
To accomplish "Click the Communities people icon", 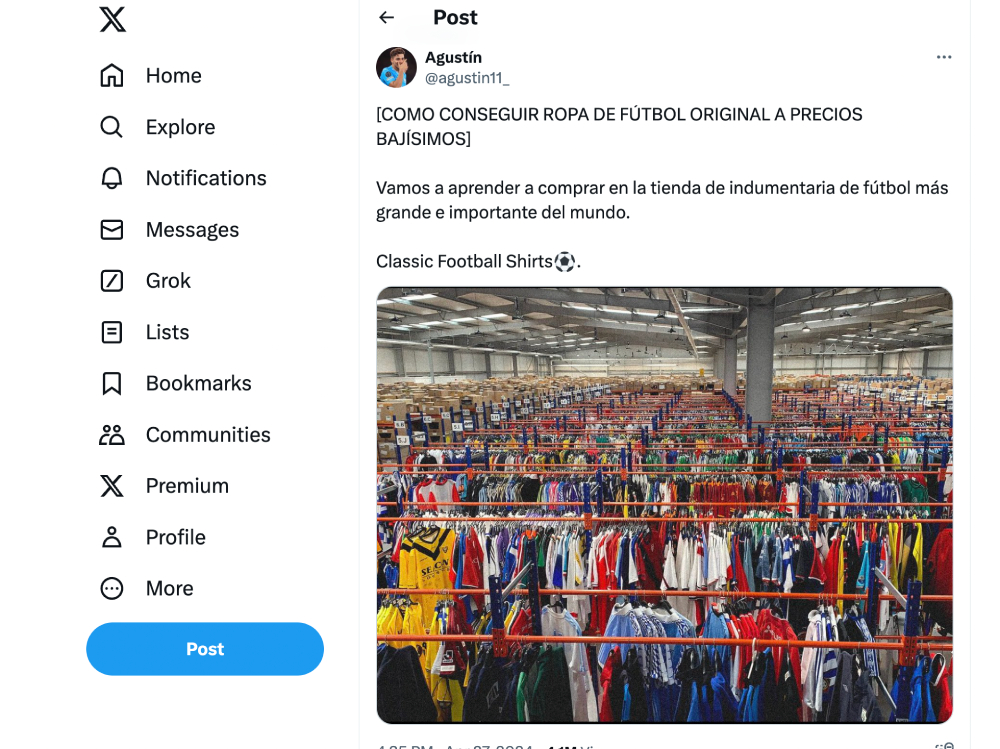I will tap(112, 434).
